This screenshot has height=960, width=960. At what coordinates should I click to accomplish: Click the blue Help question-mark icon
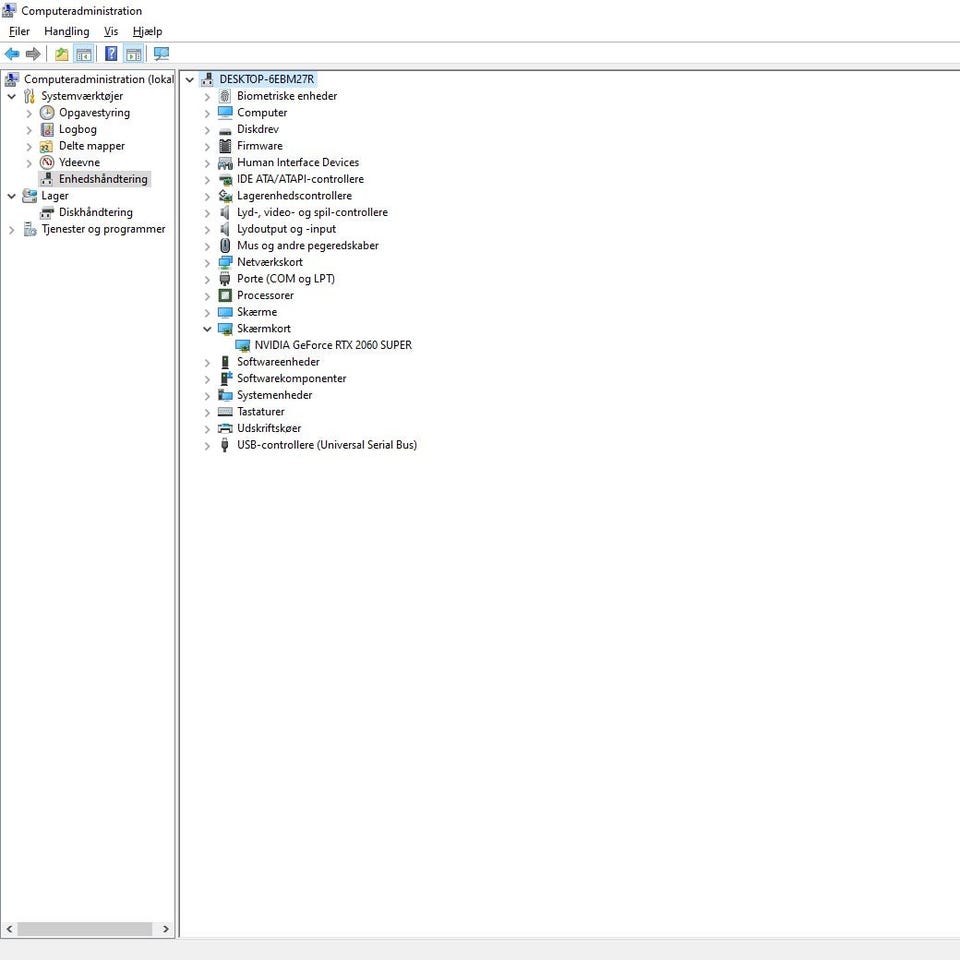pyautogui.click(x=111, y=54)
